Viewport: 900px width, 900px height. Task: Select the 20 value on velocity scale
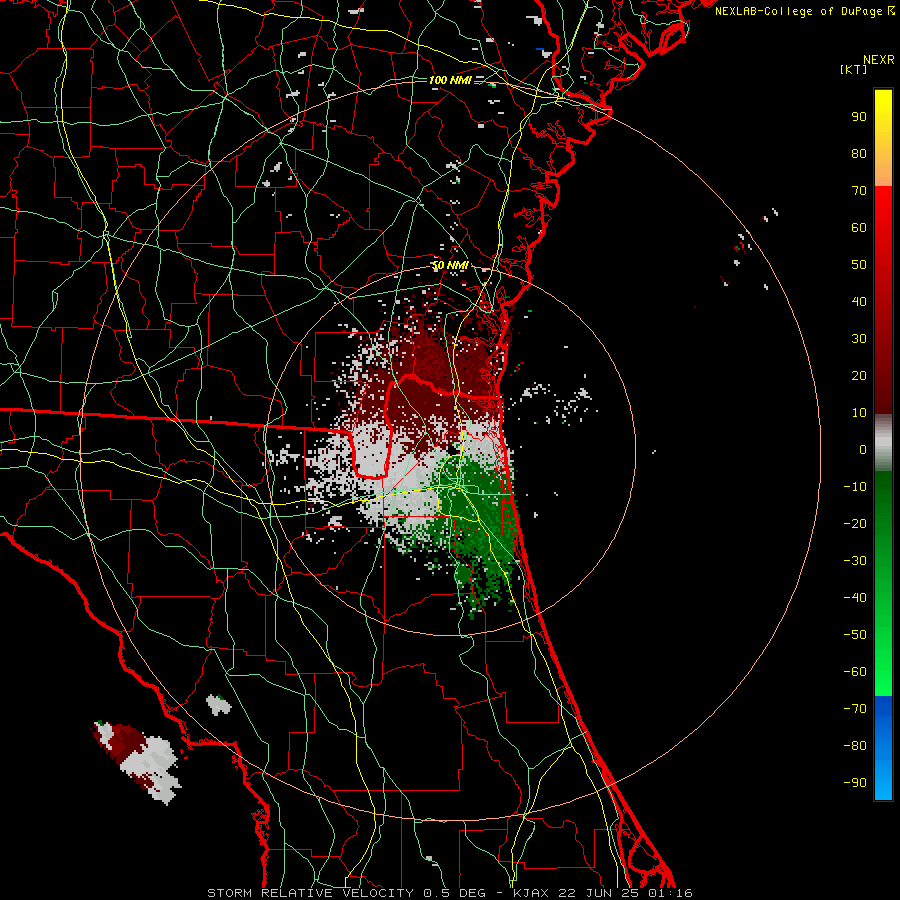859,376
